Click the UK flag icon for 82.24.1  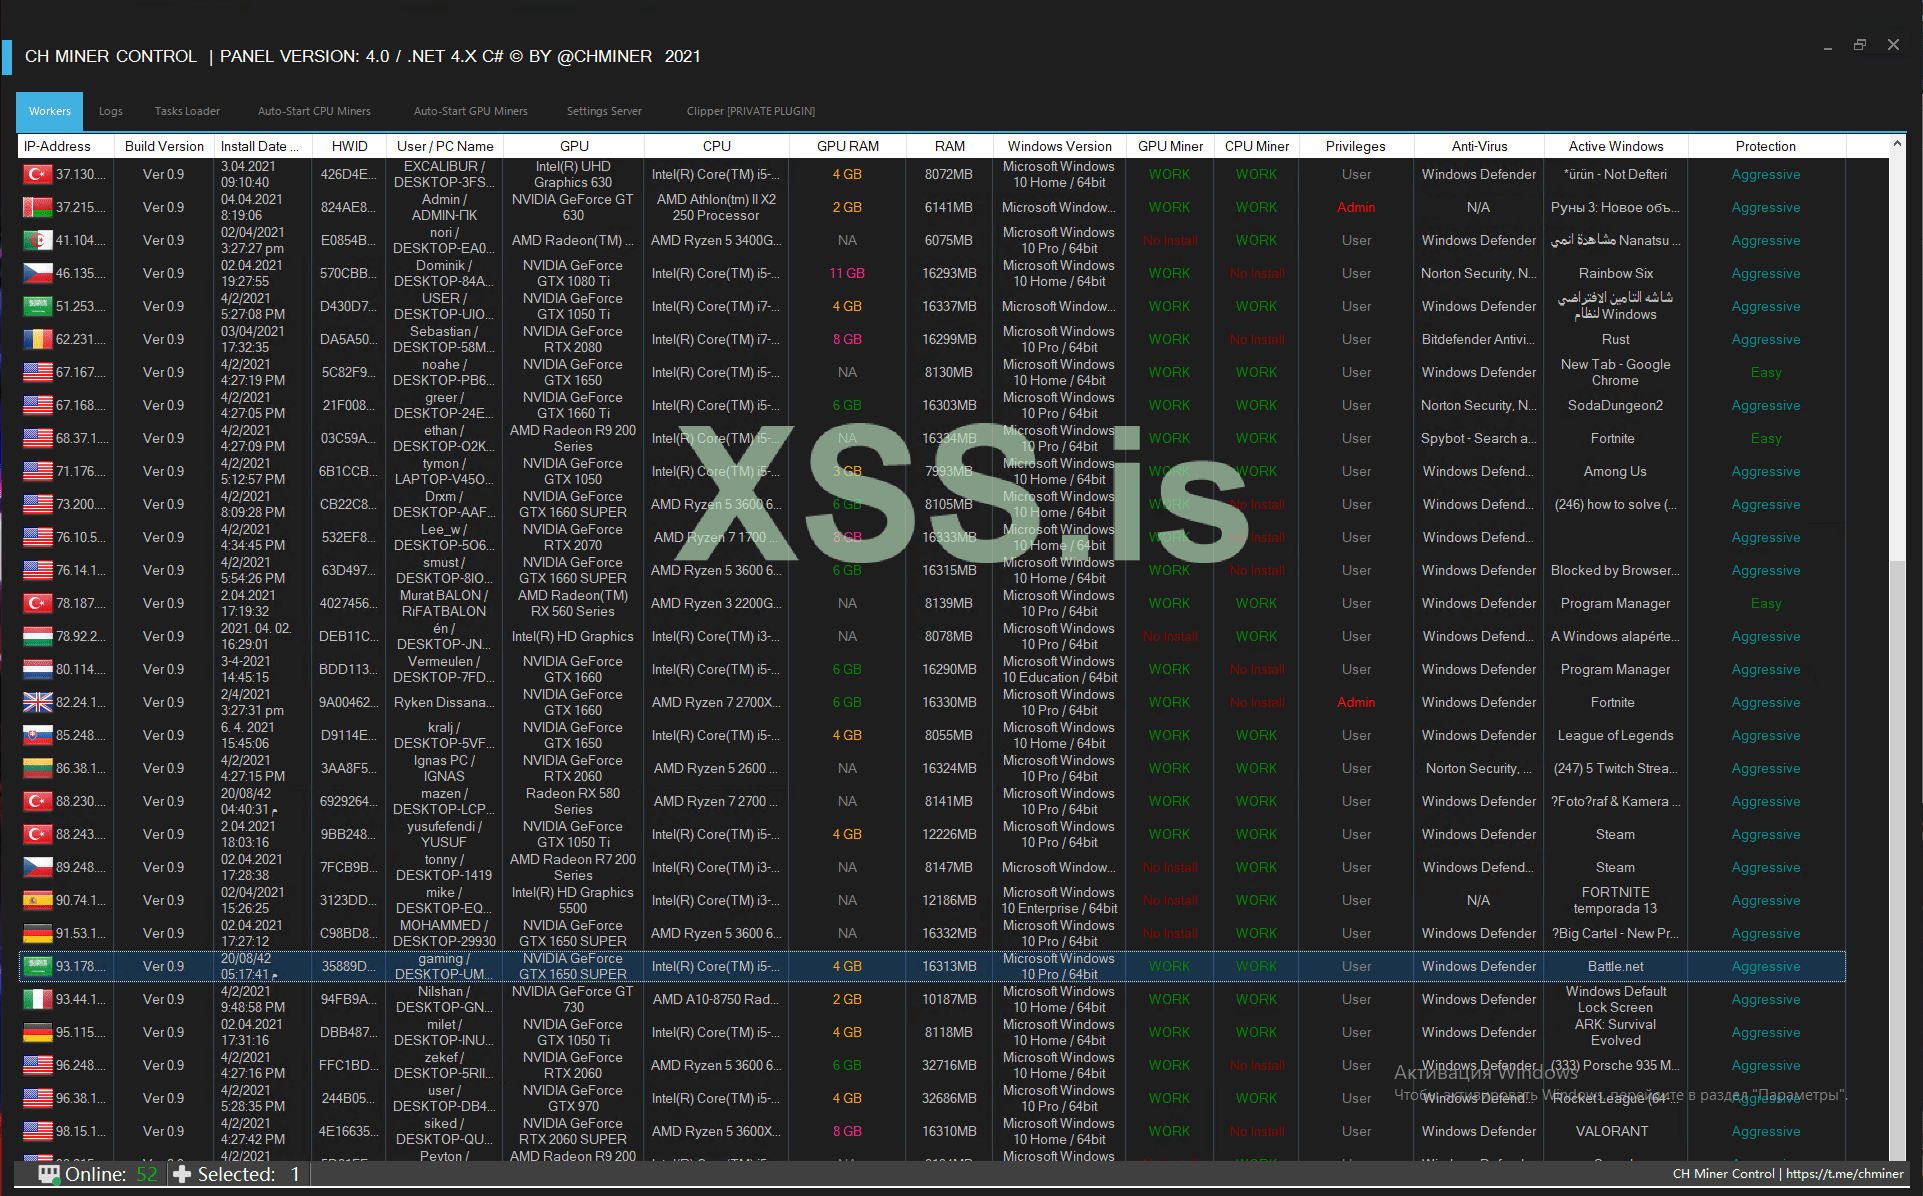click(38, 703)
